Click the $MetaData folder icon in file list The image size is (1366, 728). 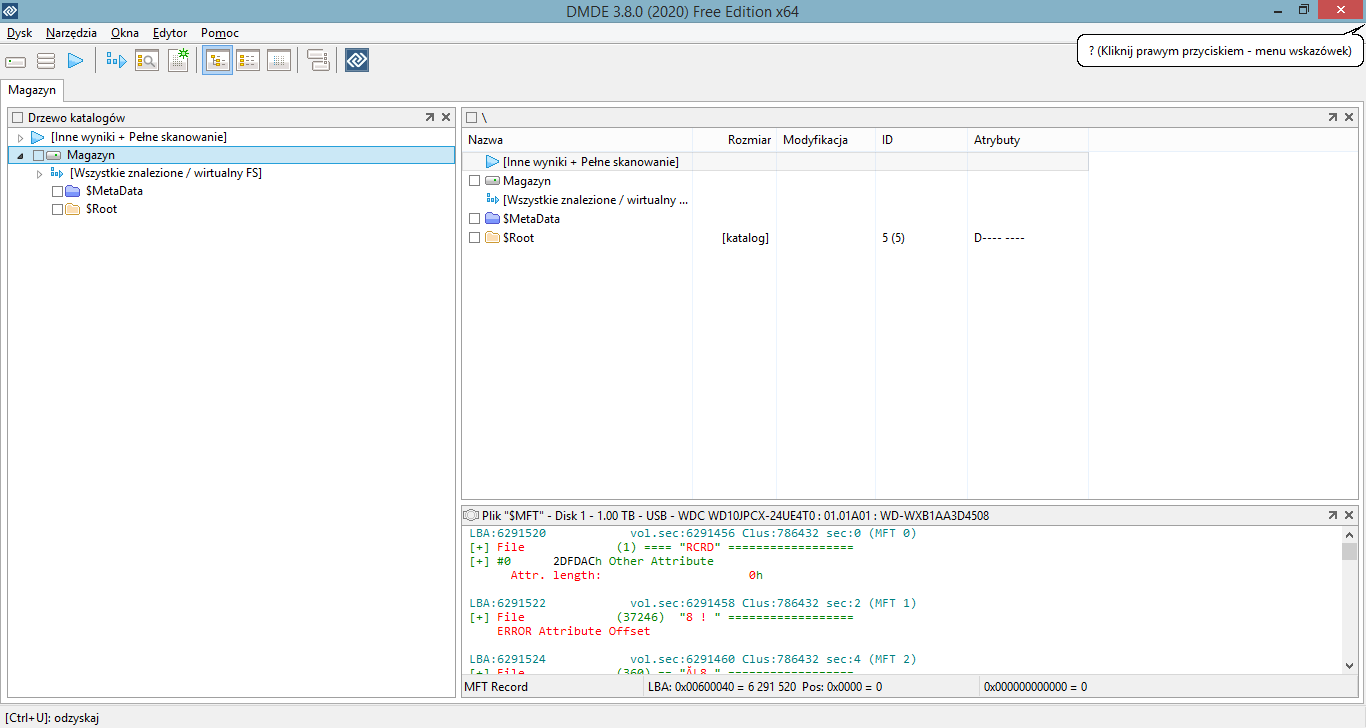tap(492, 218)
